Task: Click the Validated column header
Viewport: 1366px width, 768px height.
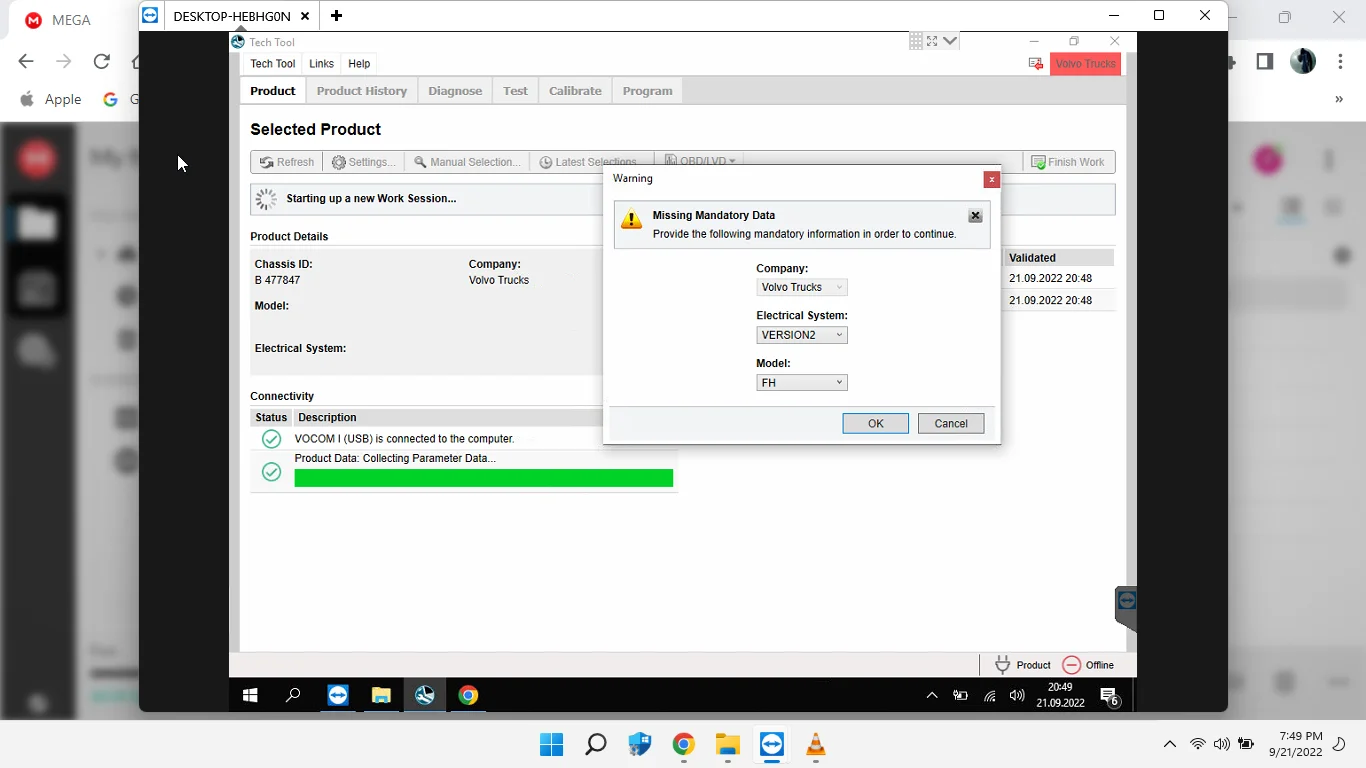Action: (x=1059, y=258)
